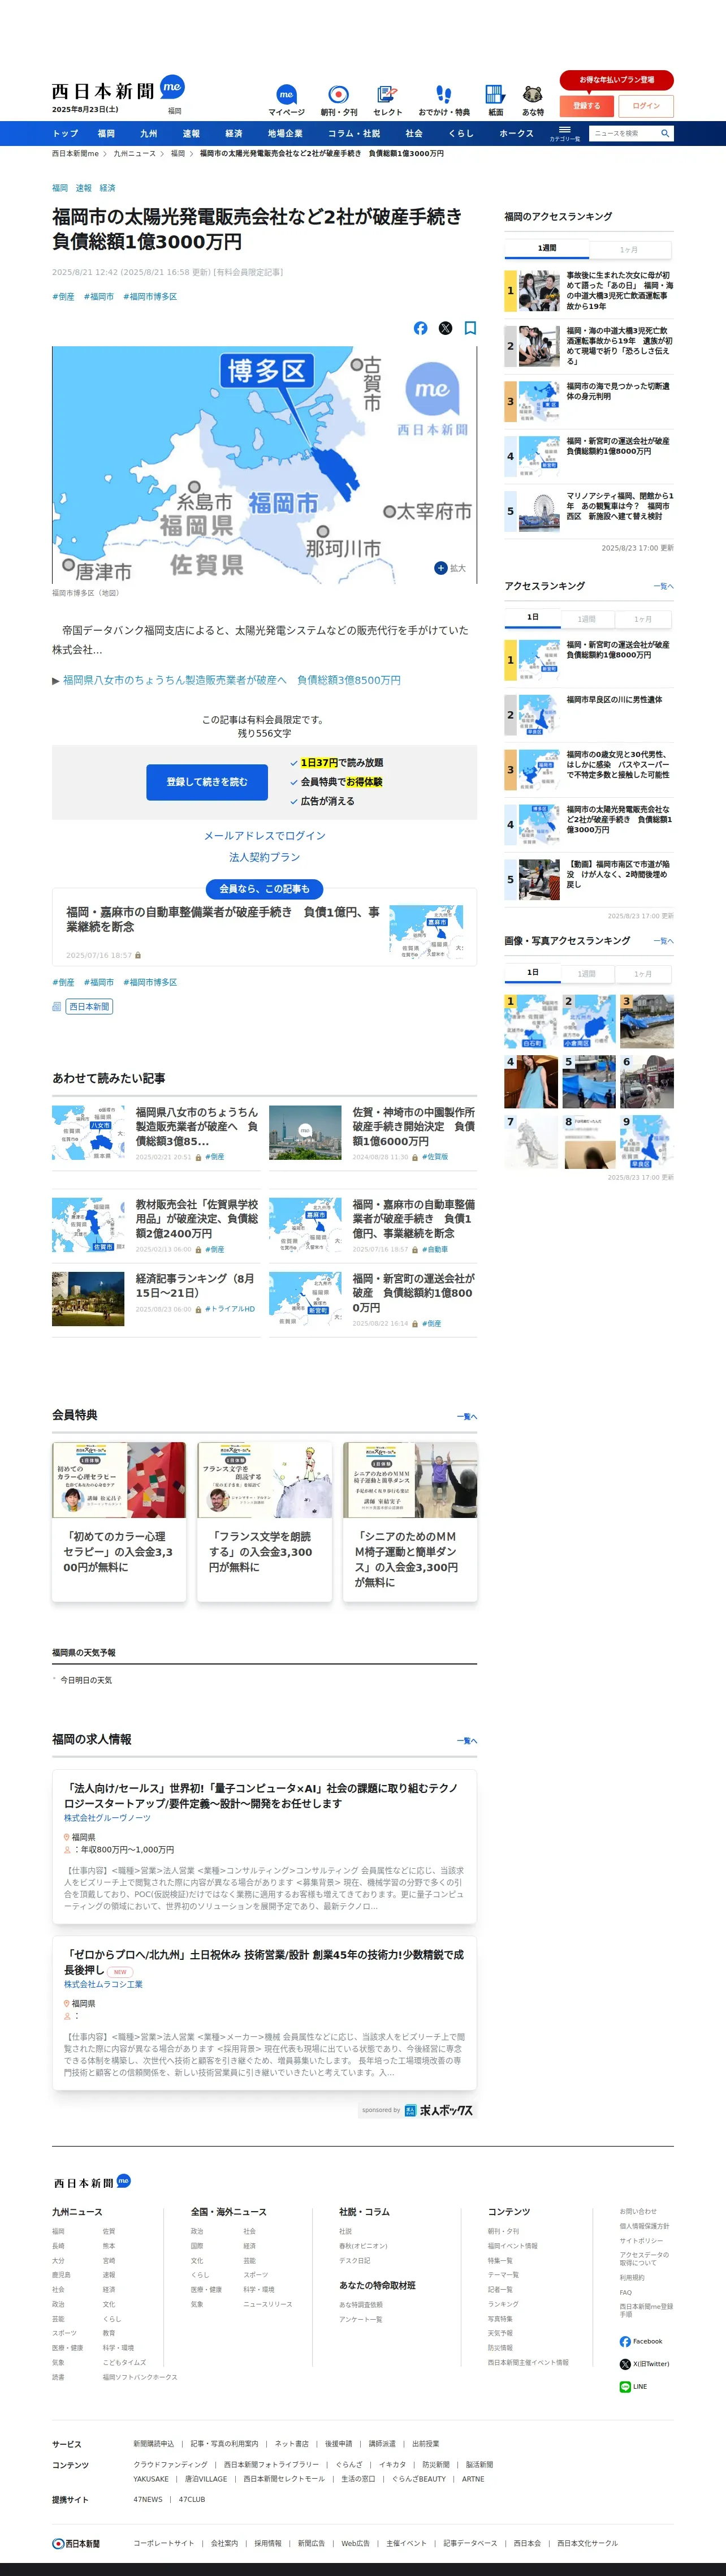Select ホークス in the navigation bar
726x2576 pixels.
click(x=516, y=133)
